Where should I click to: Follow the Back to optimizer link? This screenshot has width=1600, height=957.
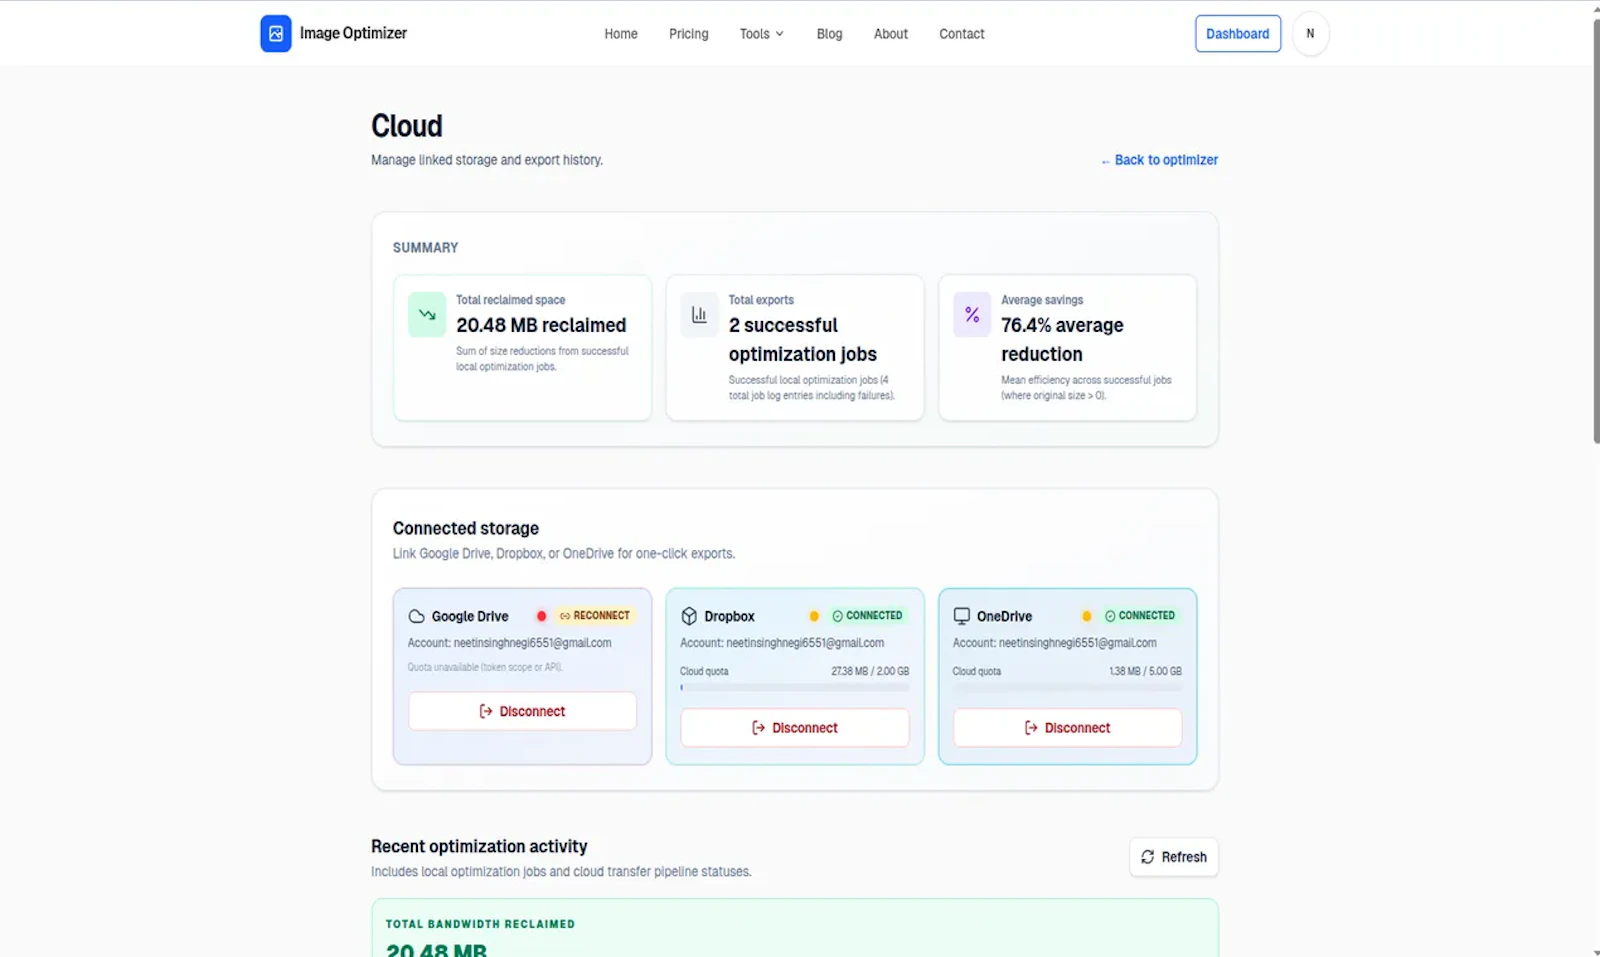coord(1160,160)
